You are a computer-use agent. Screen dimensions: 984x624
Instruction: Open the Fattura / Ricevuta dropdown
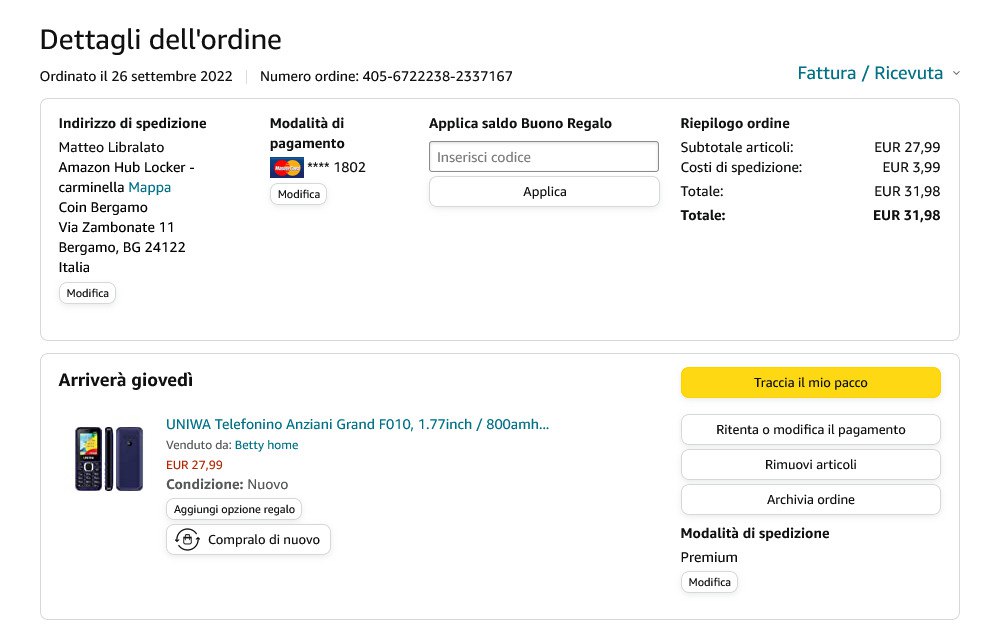click(x=870, y=73)
